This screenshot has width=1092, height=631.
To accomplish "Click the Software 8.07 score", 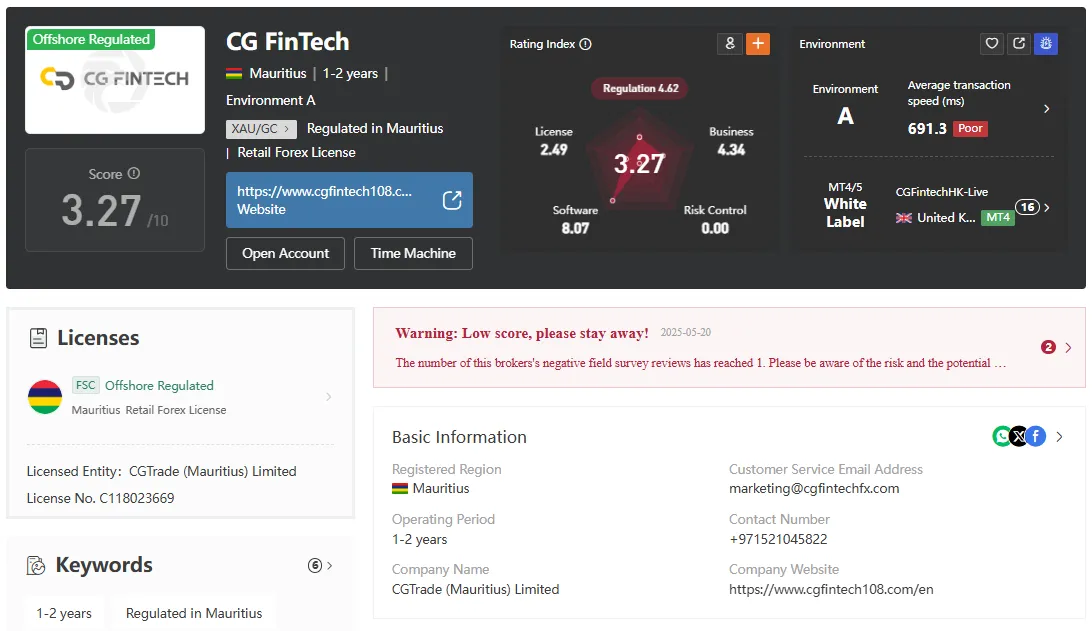I will (x=575, y=220).
